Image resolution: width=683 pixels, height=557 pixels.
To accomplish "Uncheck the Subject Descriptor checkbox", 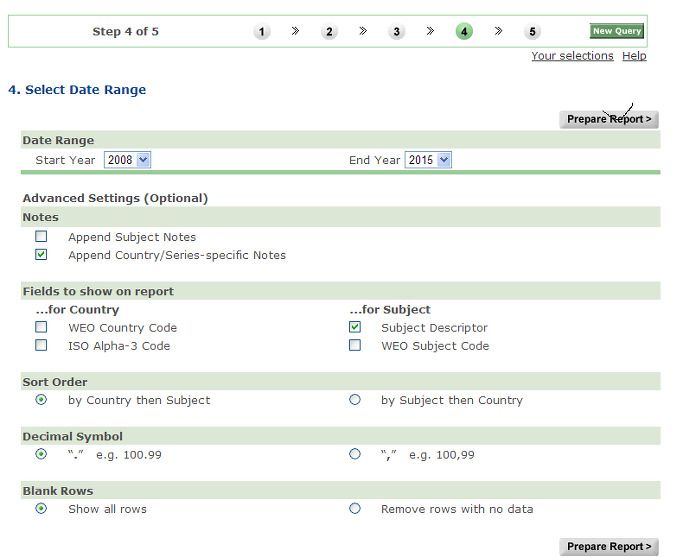I will click(355, 327).
